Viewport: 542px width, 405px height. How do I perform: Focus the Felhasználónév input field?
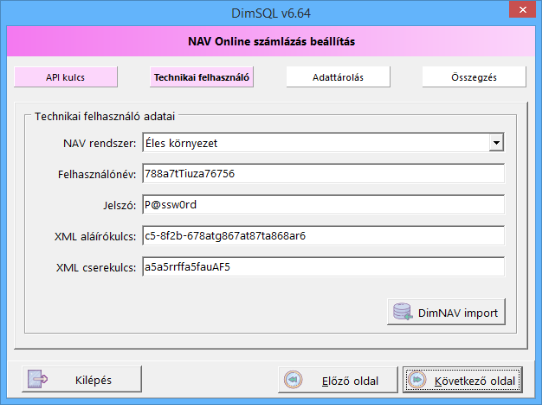(x=323, y=173)
